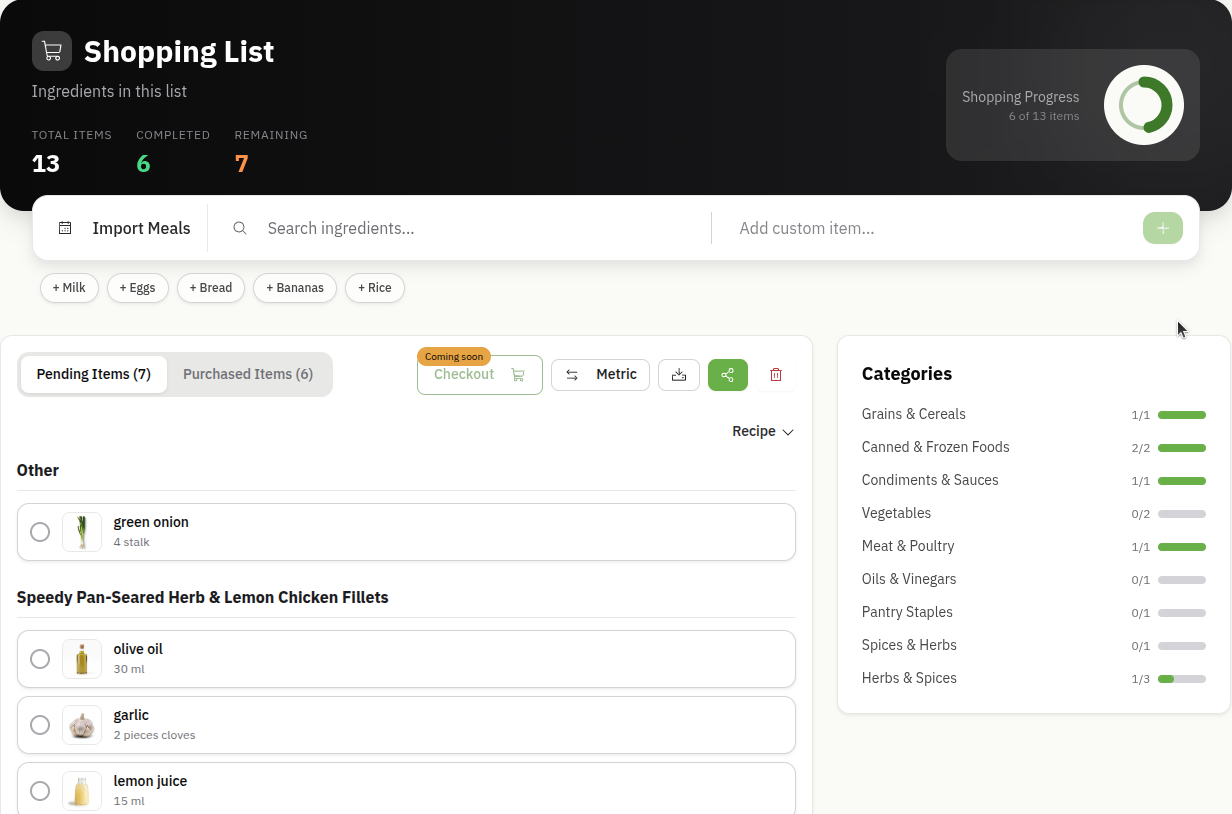Add Bread quick suggestion chip

point(211,288)
